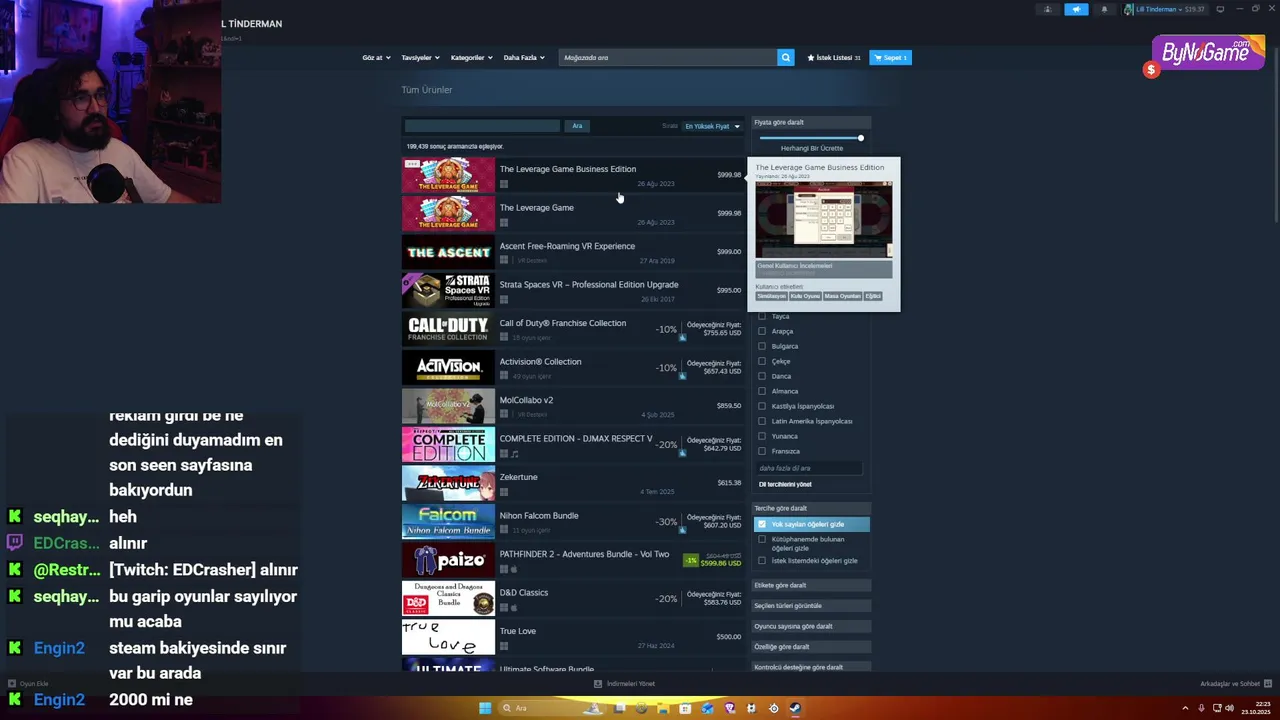Image resolution: width=1280 pixels, height=720 pixels.
Task: Open the Zekertune listing
Action: [573, 483]
